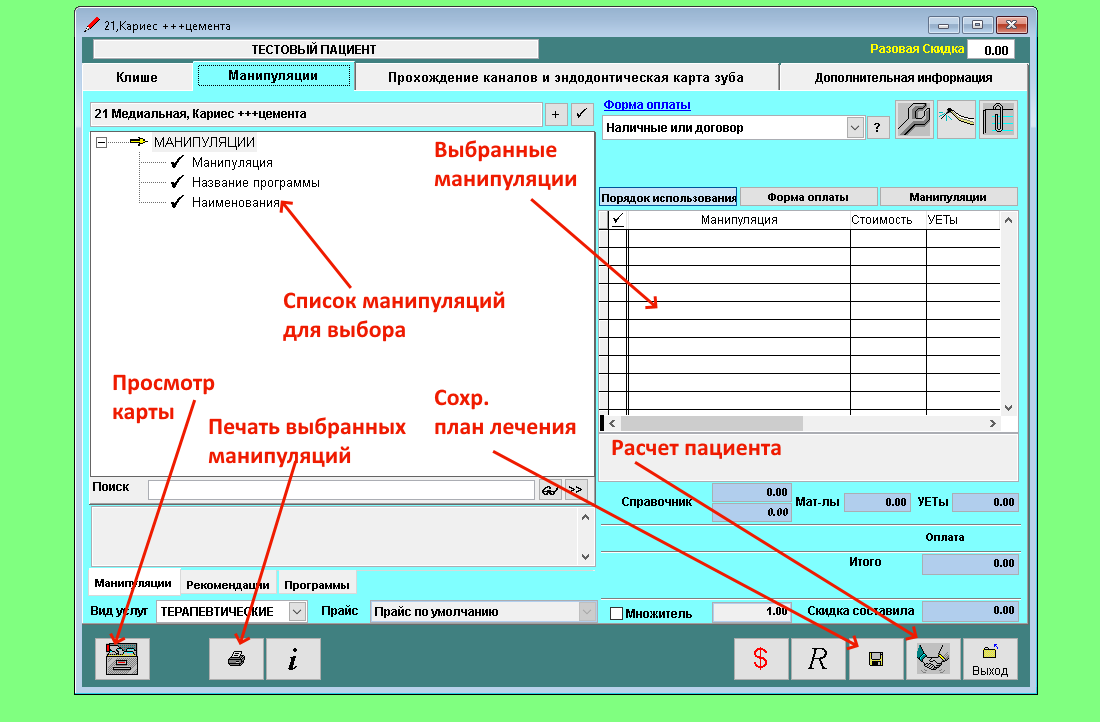Viewport: 1100px width, 722px height.
Task: Toggle checkmark next to Наименования
Action: pos(177,203)
